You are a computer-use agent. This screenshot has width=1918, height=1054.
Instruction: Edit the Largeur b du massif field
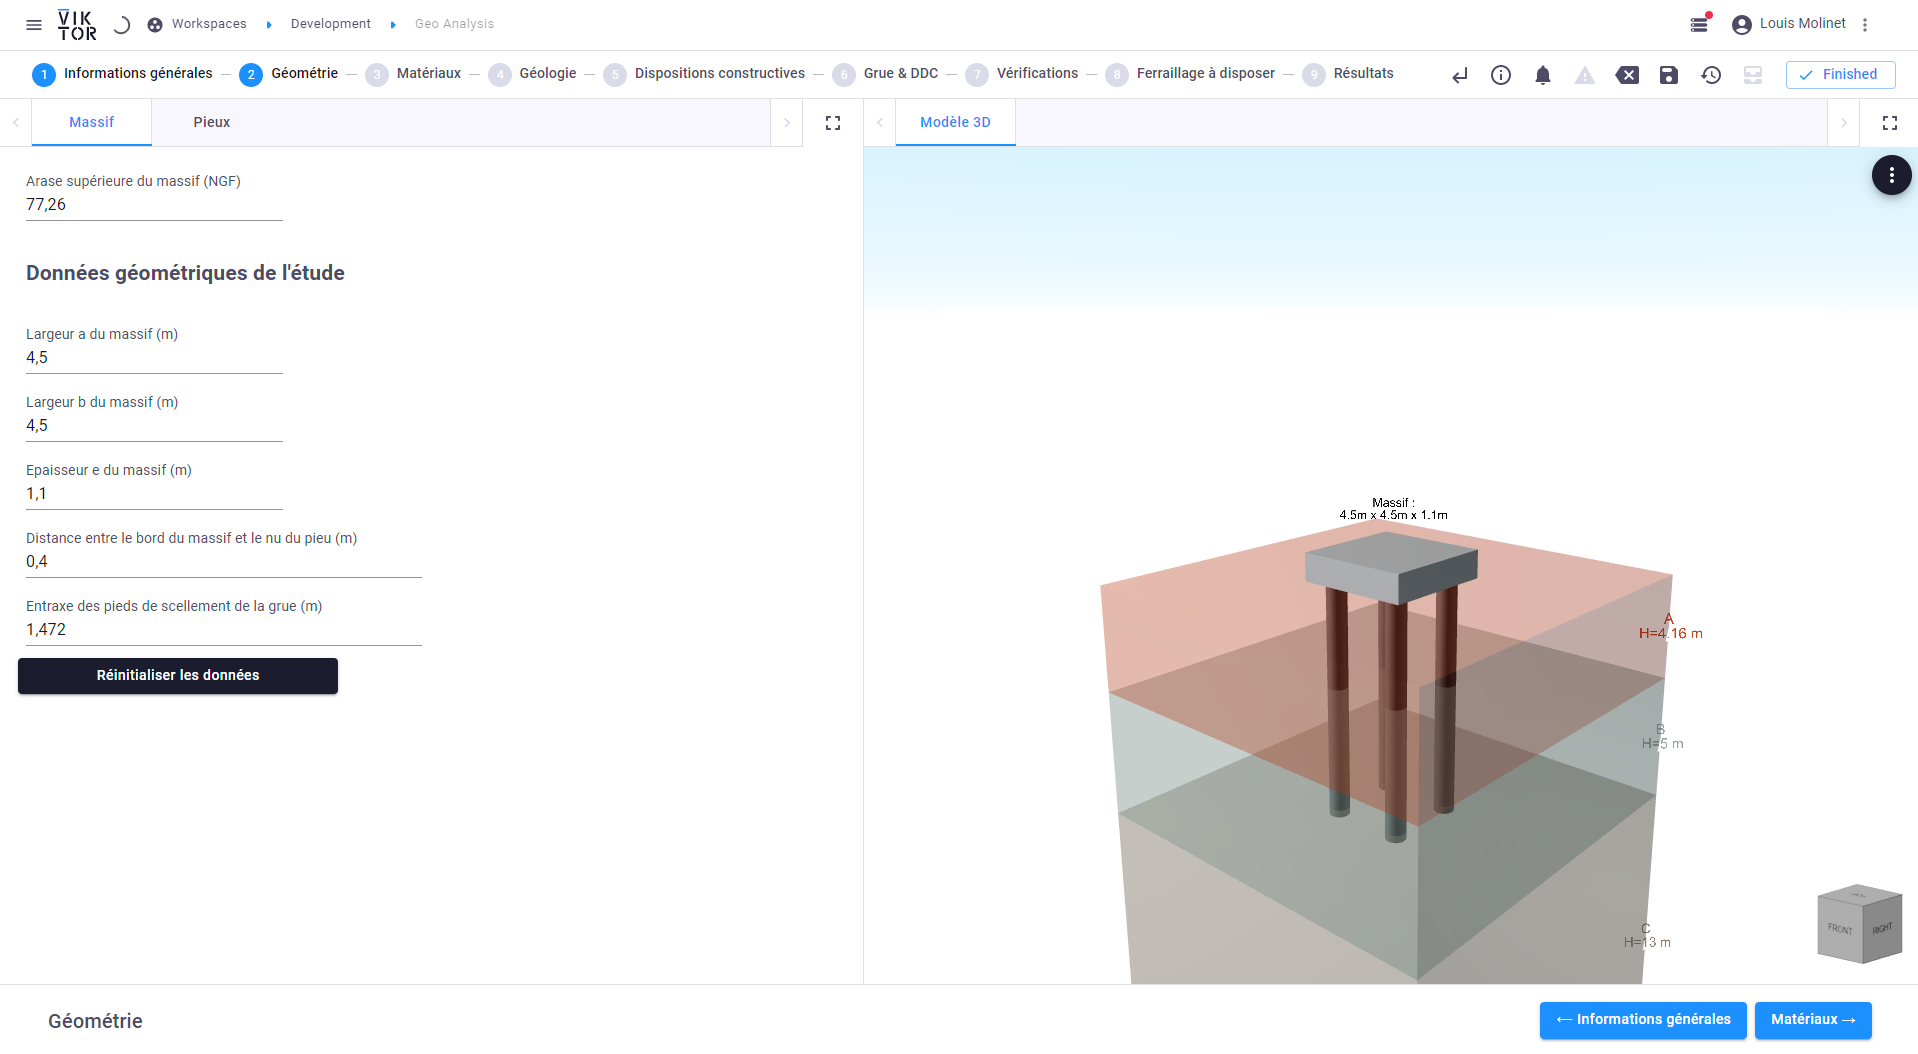[x=154, y=426]
